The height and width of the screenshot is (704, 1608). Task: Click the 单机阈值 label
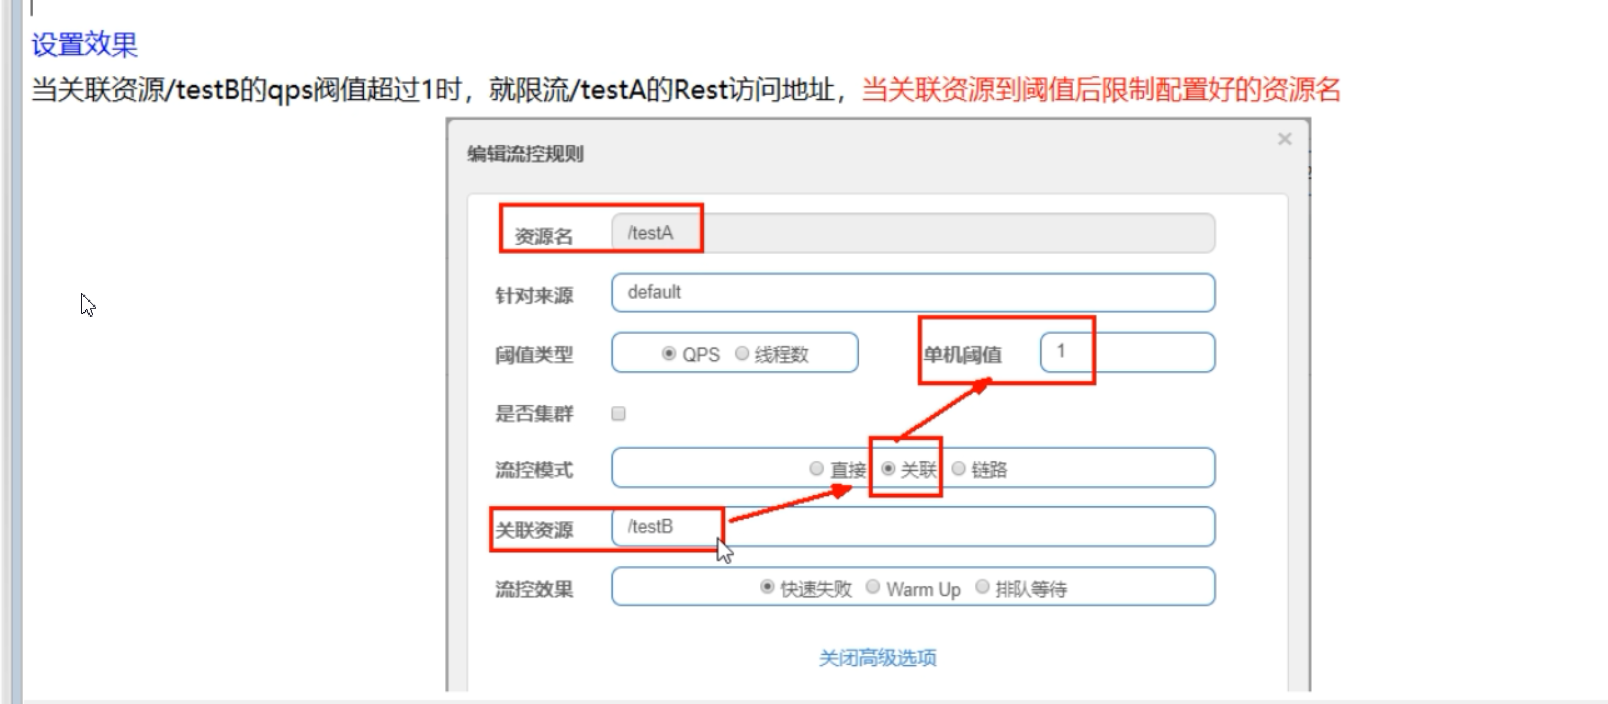tap(962, 354)
